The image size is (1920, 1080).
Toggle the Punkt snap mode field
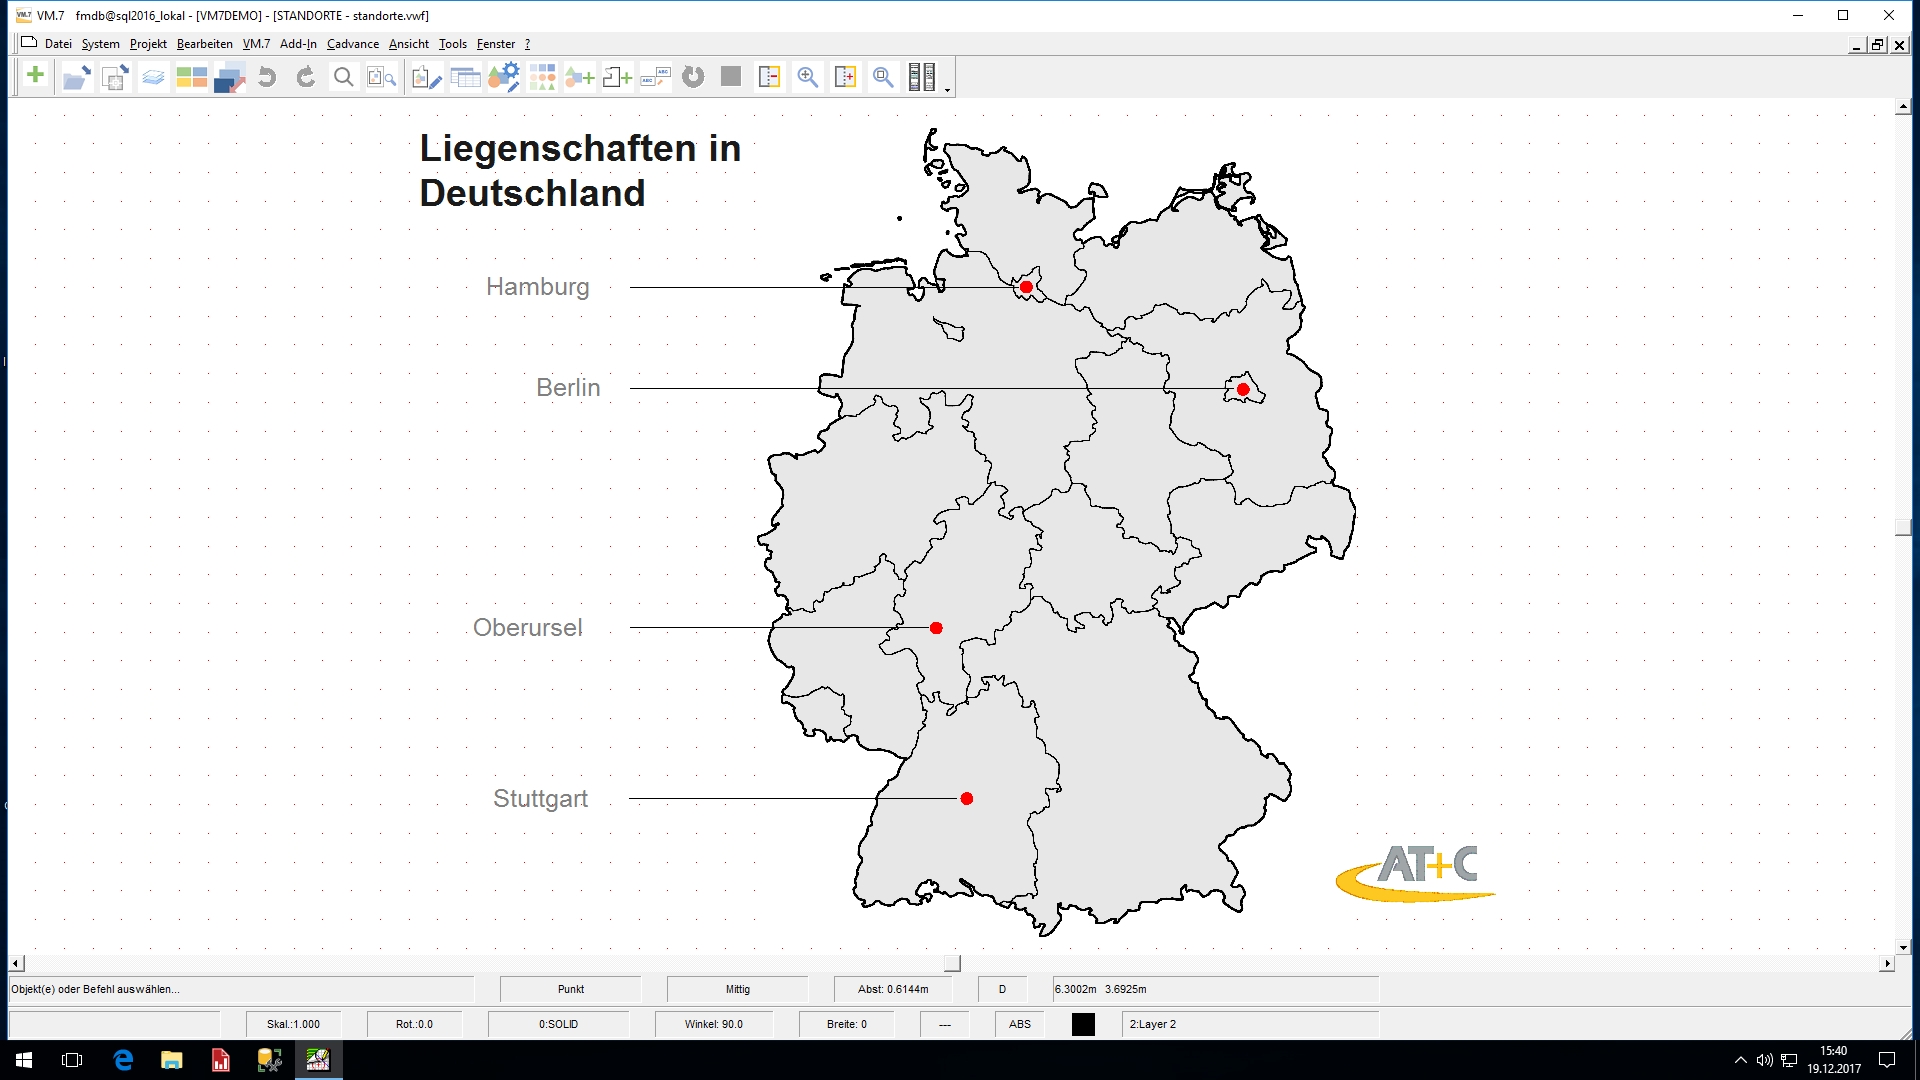(x=570, y=989)
